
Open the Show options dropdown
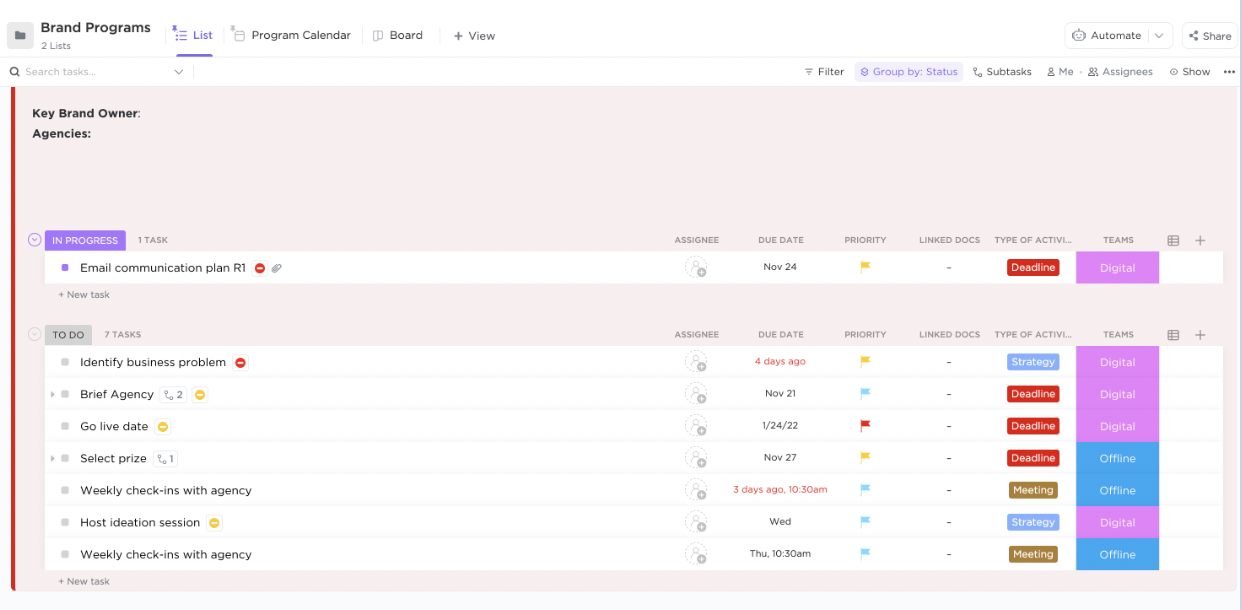tap(1190, 72)
